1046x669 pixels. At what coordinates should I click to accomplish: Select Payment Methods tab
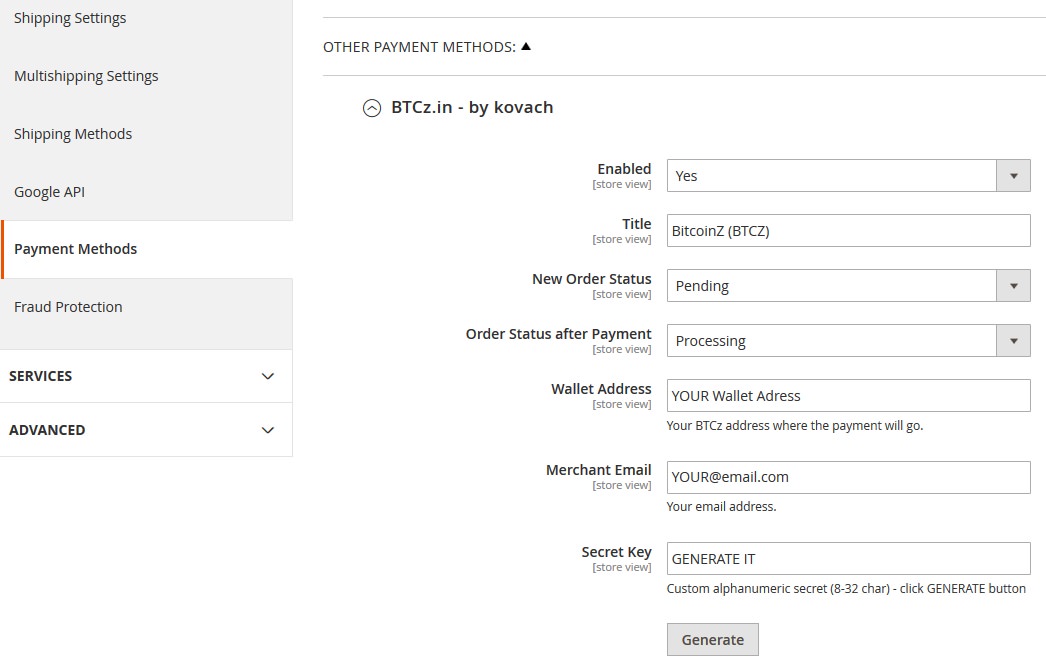[x=146, y=249]
